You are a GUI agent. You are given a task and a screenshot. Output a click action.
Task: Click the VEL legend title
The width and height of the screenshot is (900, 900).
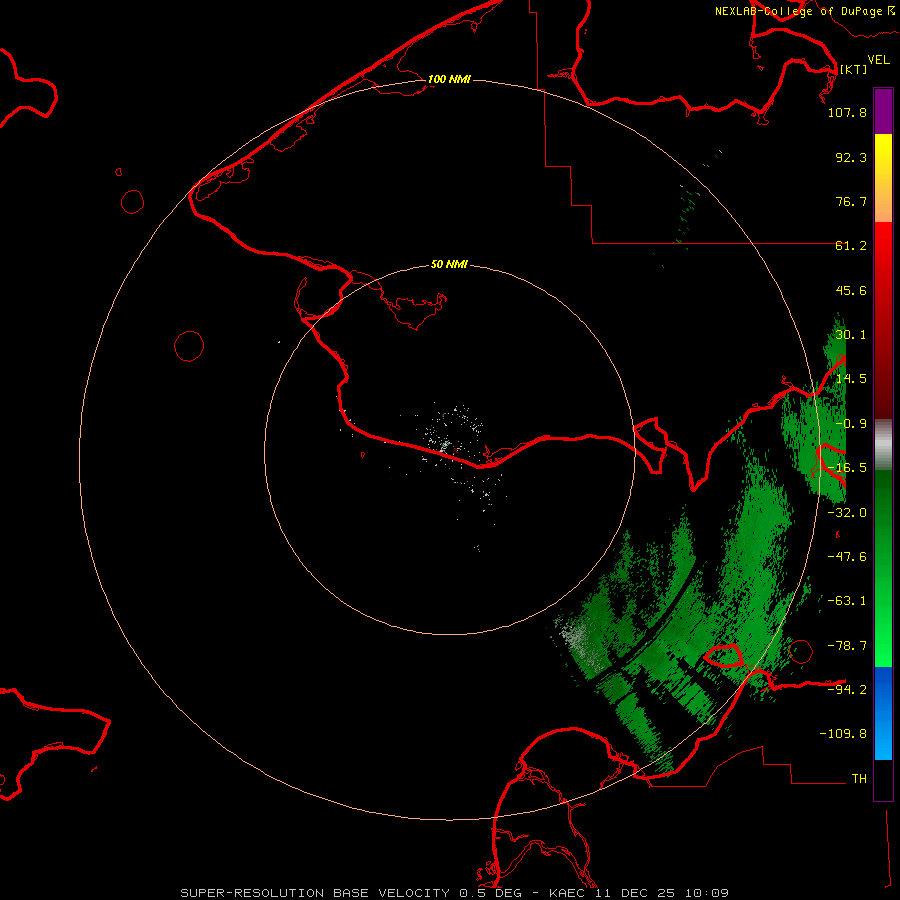pos(878,59)
